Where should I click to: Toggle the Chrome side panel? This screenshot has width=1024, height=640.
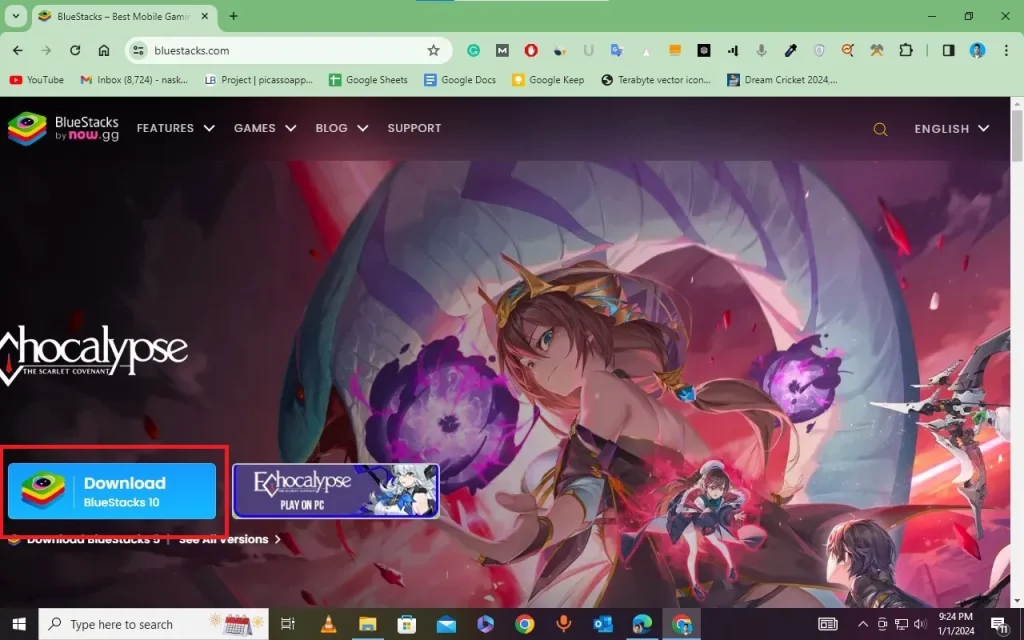tap(948, 50)
